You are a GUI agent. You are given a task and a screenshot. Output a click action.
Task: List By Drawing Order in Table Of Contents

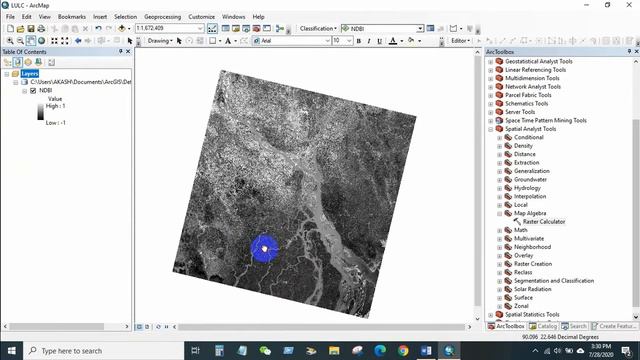pos(7,62)
